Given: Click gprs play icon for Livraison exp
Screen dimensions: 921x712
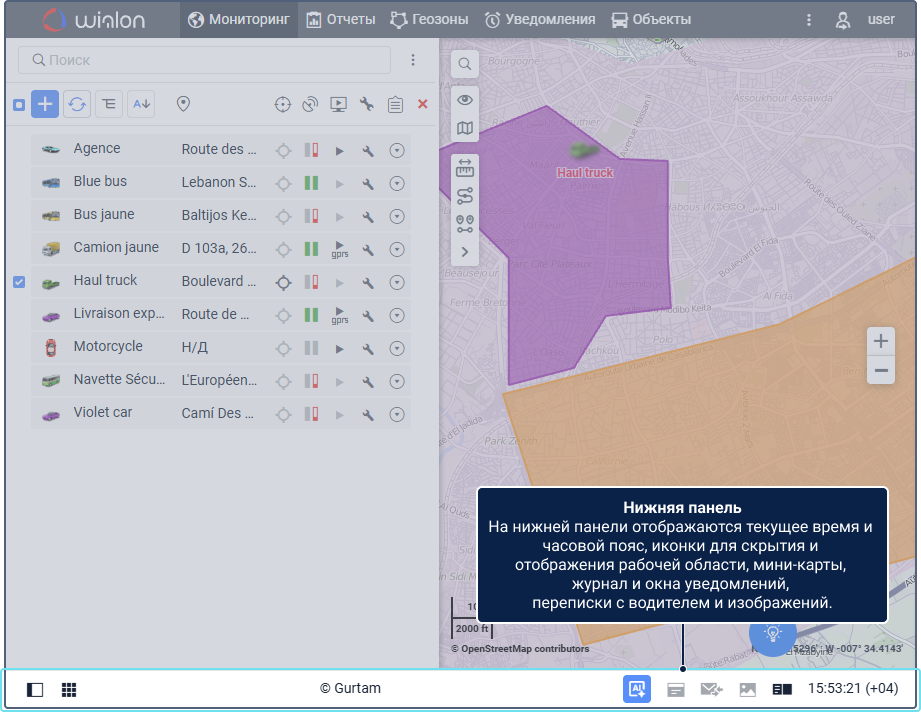Looking at the screenshot, I should pos(340,315).
